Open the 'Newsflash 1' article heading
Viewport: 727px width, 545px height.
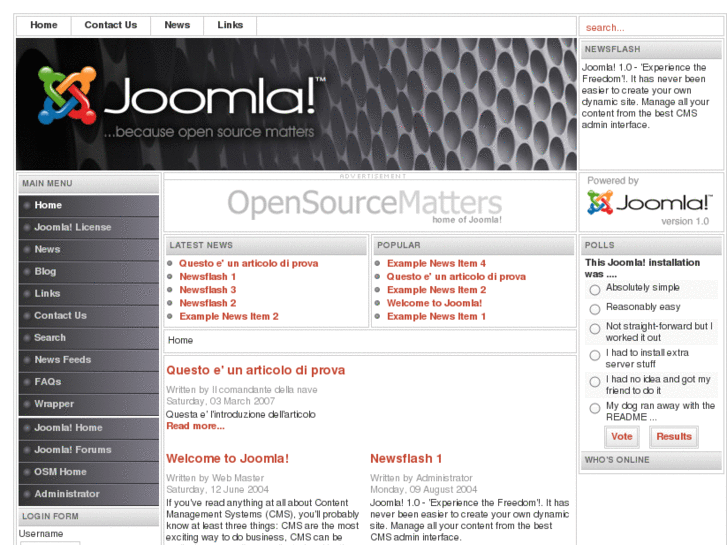click(406, 459)
